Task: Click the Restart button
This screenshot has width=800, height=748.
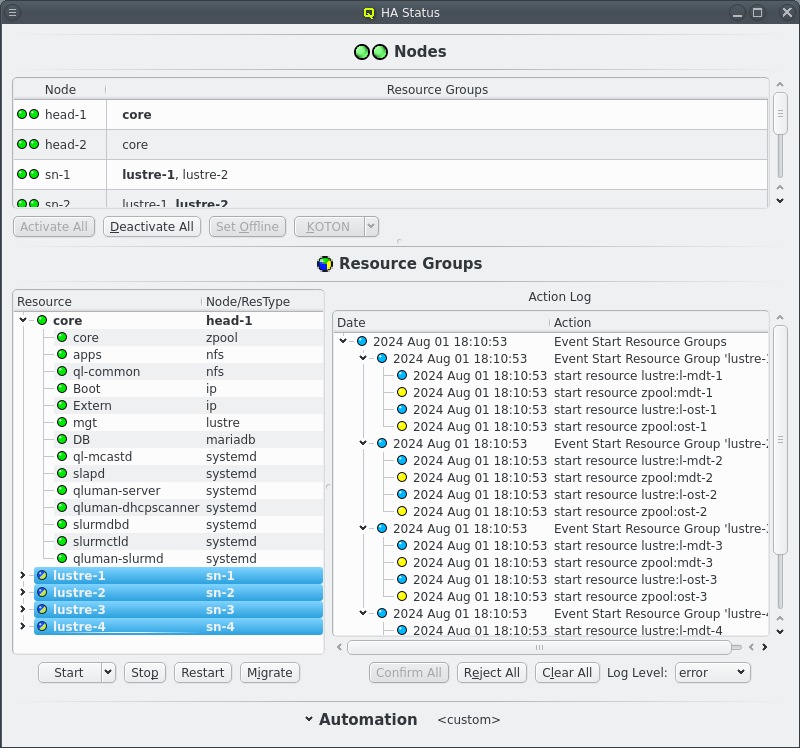Action: (x=203, y=672)
